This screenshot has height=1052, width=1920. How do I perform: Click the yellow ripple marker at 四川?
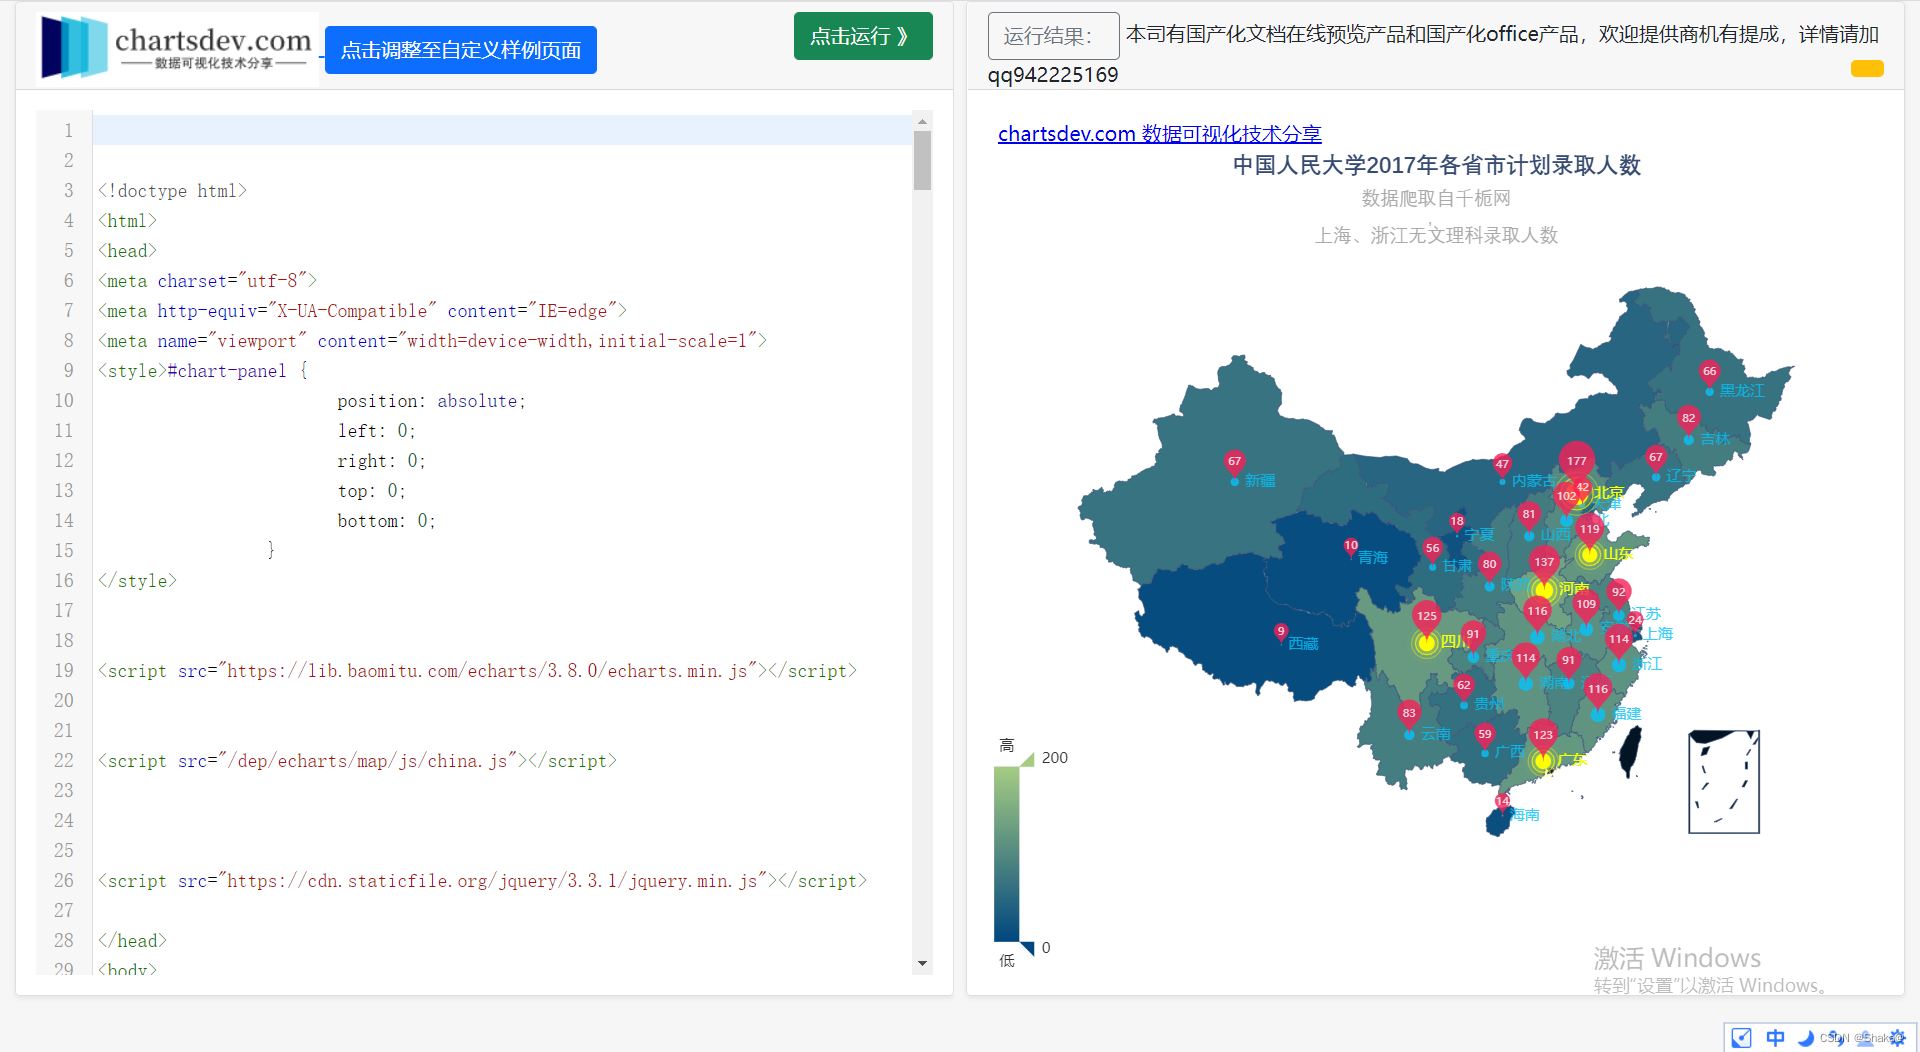[x=1427, y=643]
